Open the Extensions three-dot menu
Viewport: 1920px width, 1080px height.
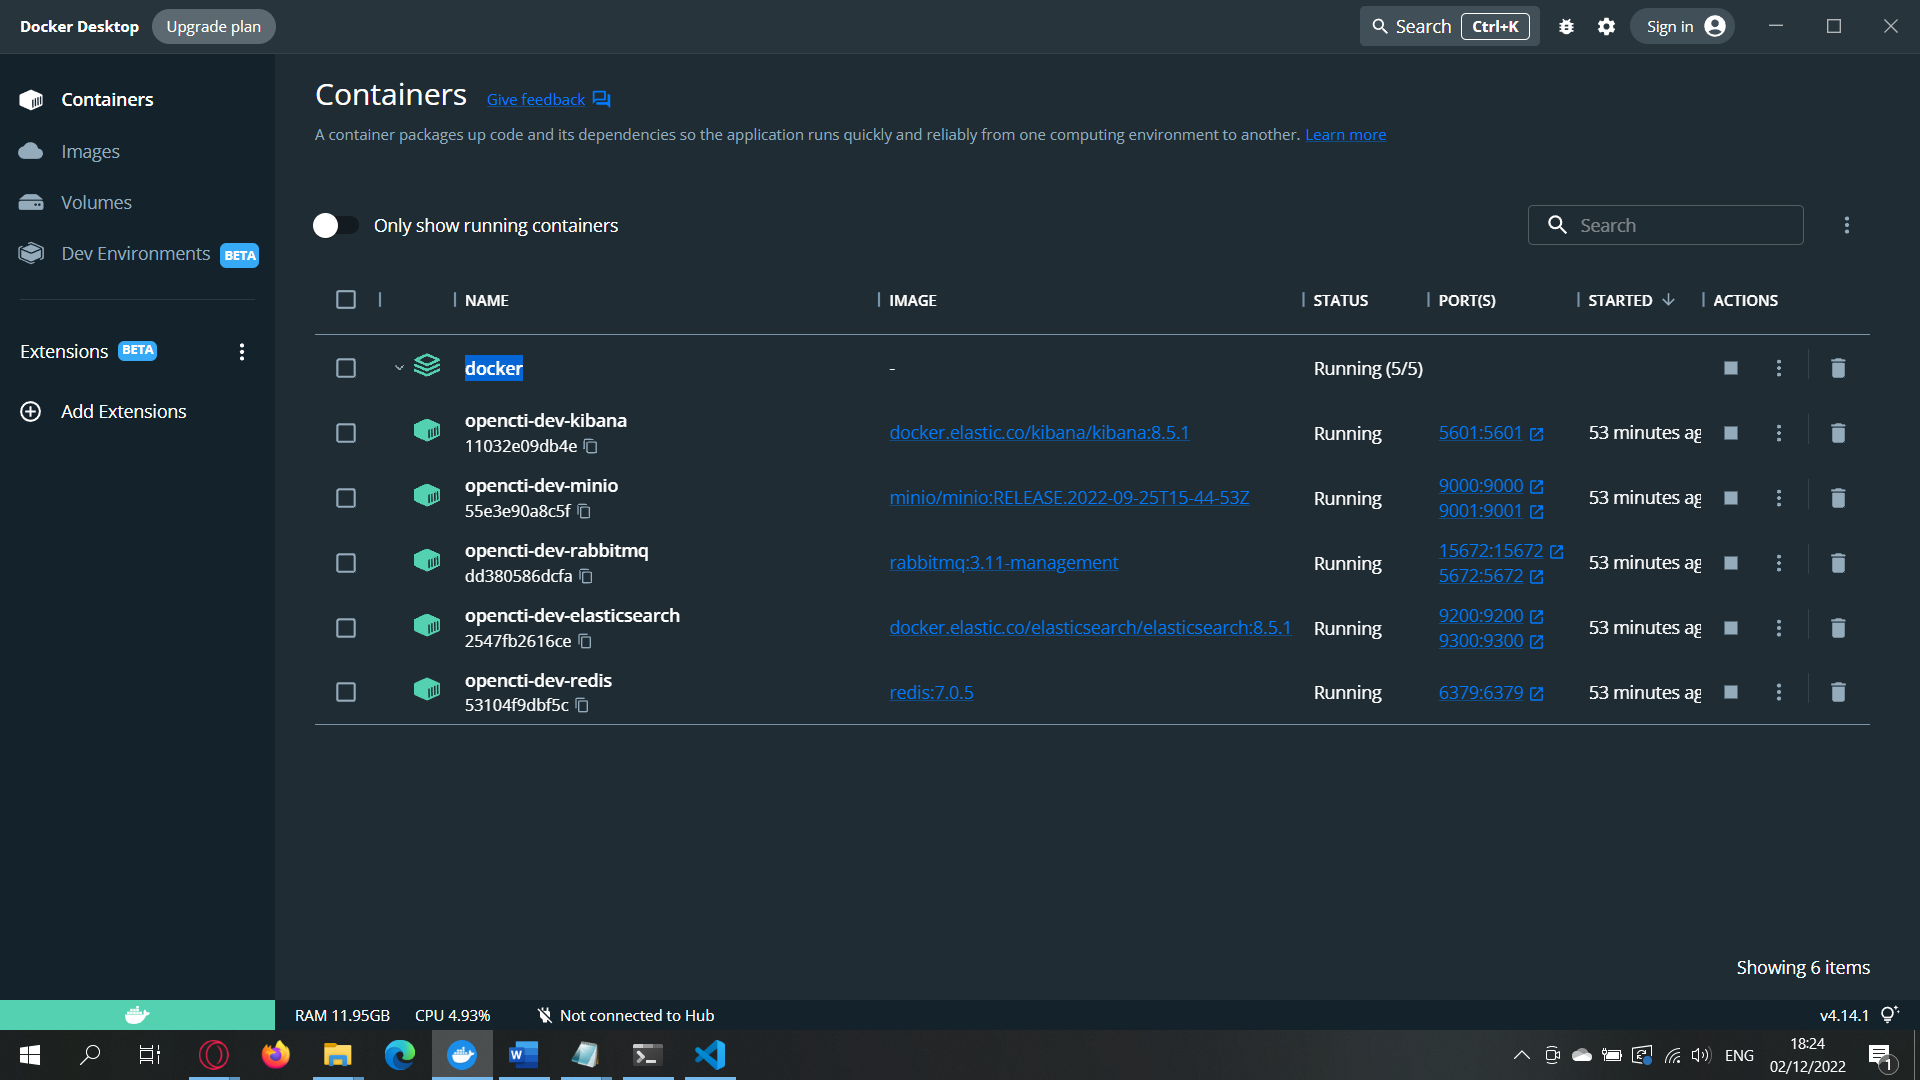[x=241, y=352]
